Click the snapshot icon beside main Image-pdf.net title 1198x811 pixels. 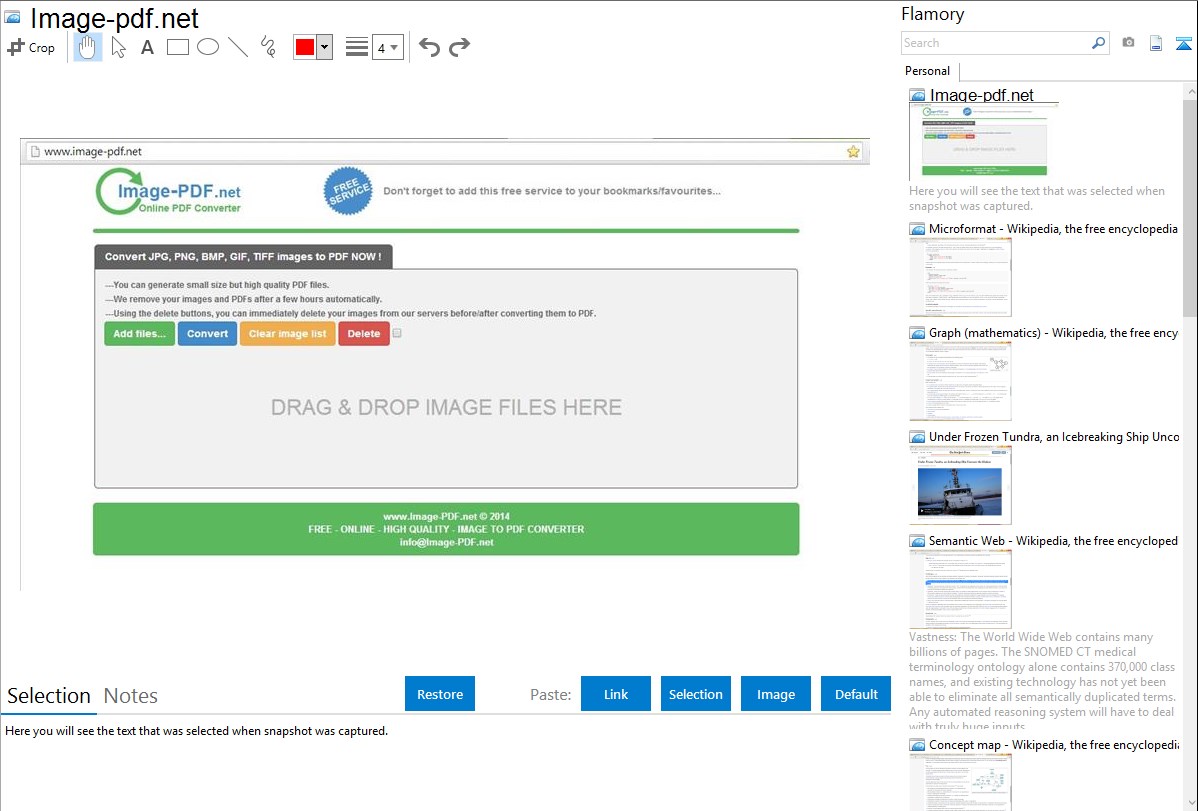(12, 17)
